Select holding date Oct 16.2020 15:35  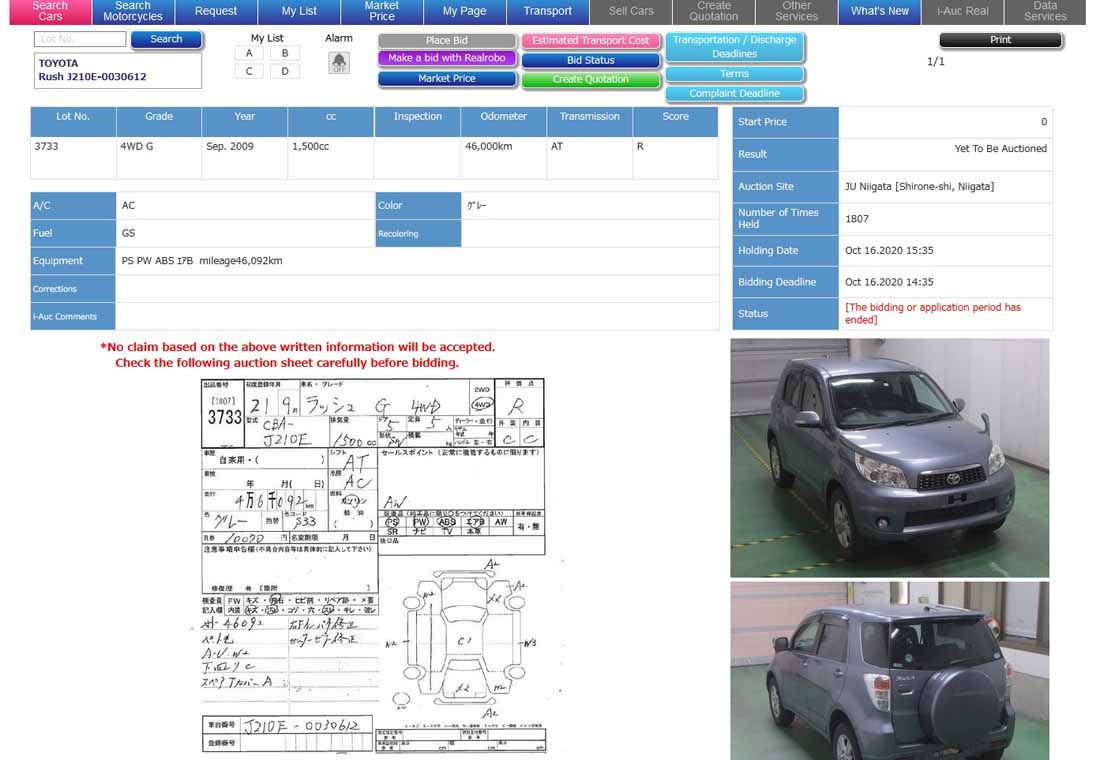pyautogui.click(x=889, y=251)
